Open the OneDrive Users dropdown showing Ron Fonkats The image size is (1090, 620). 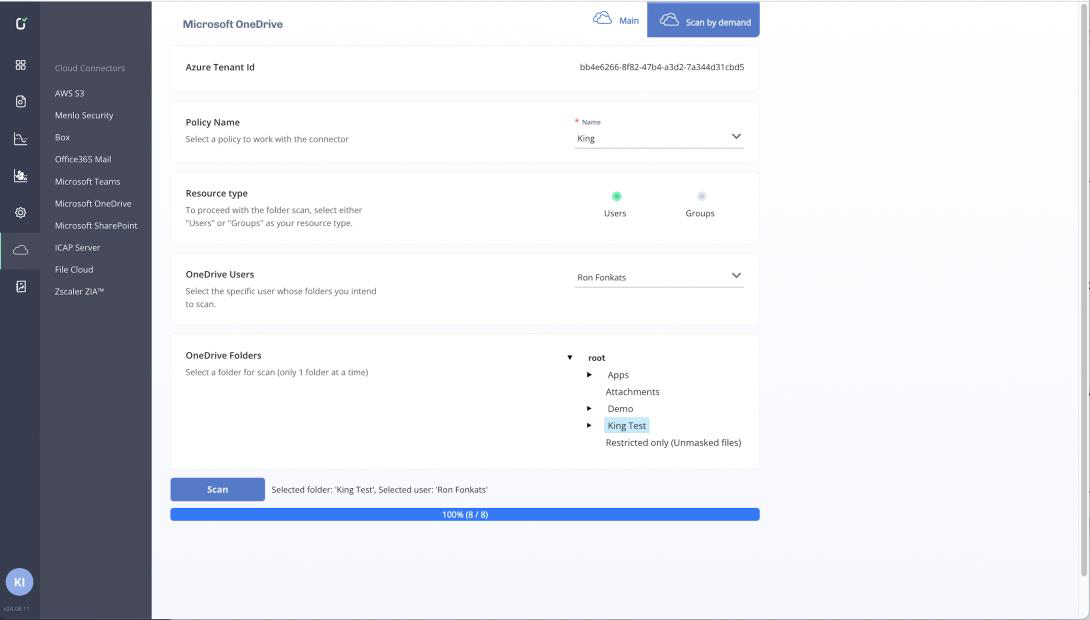click(x=659, y=277)
